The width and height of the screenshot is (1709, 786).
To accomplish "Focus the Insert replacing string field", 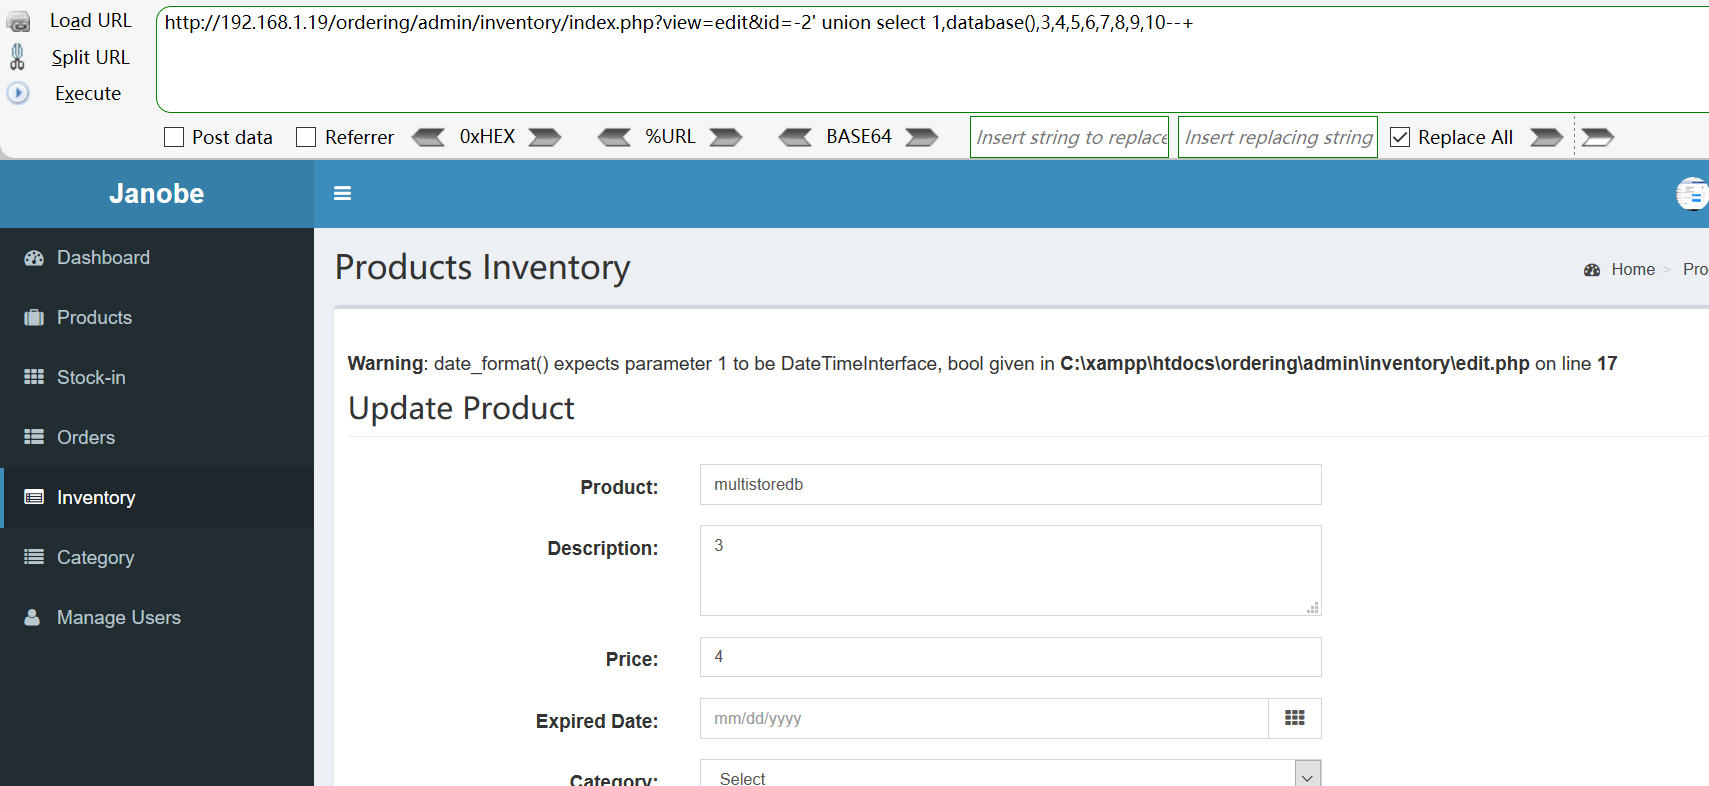I will point(1278,137).
